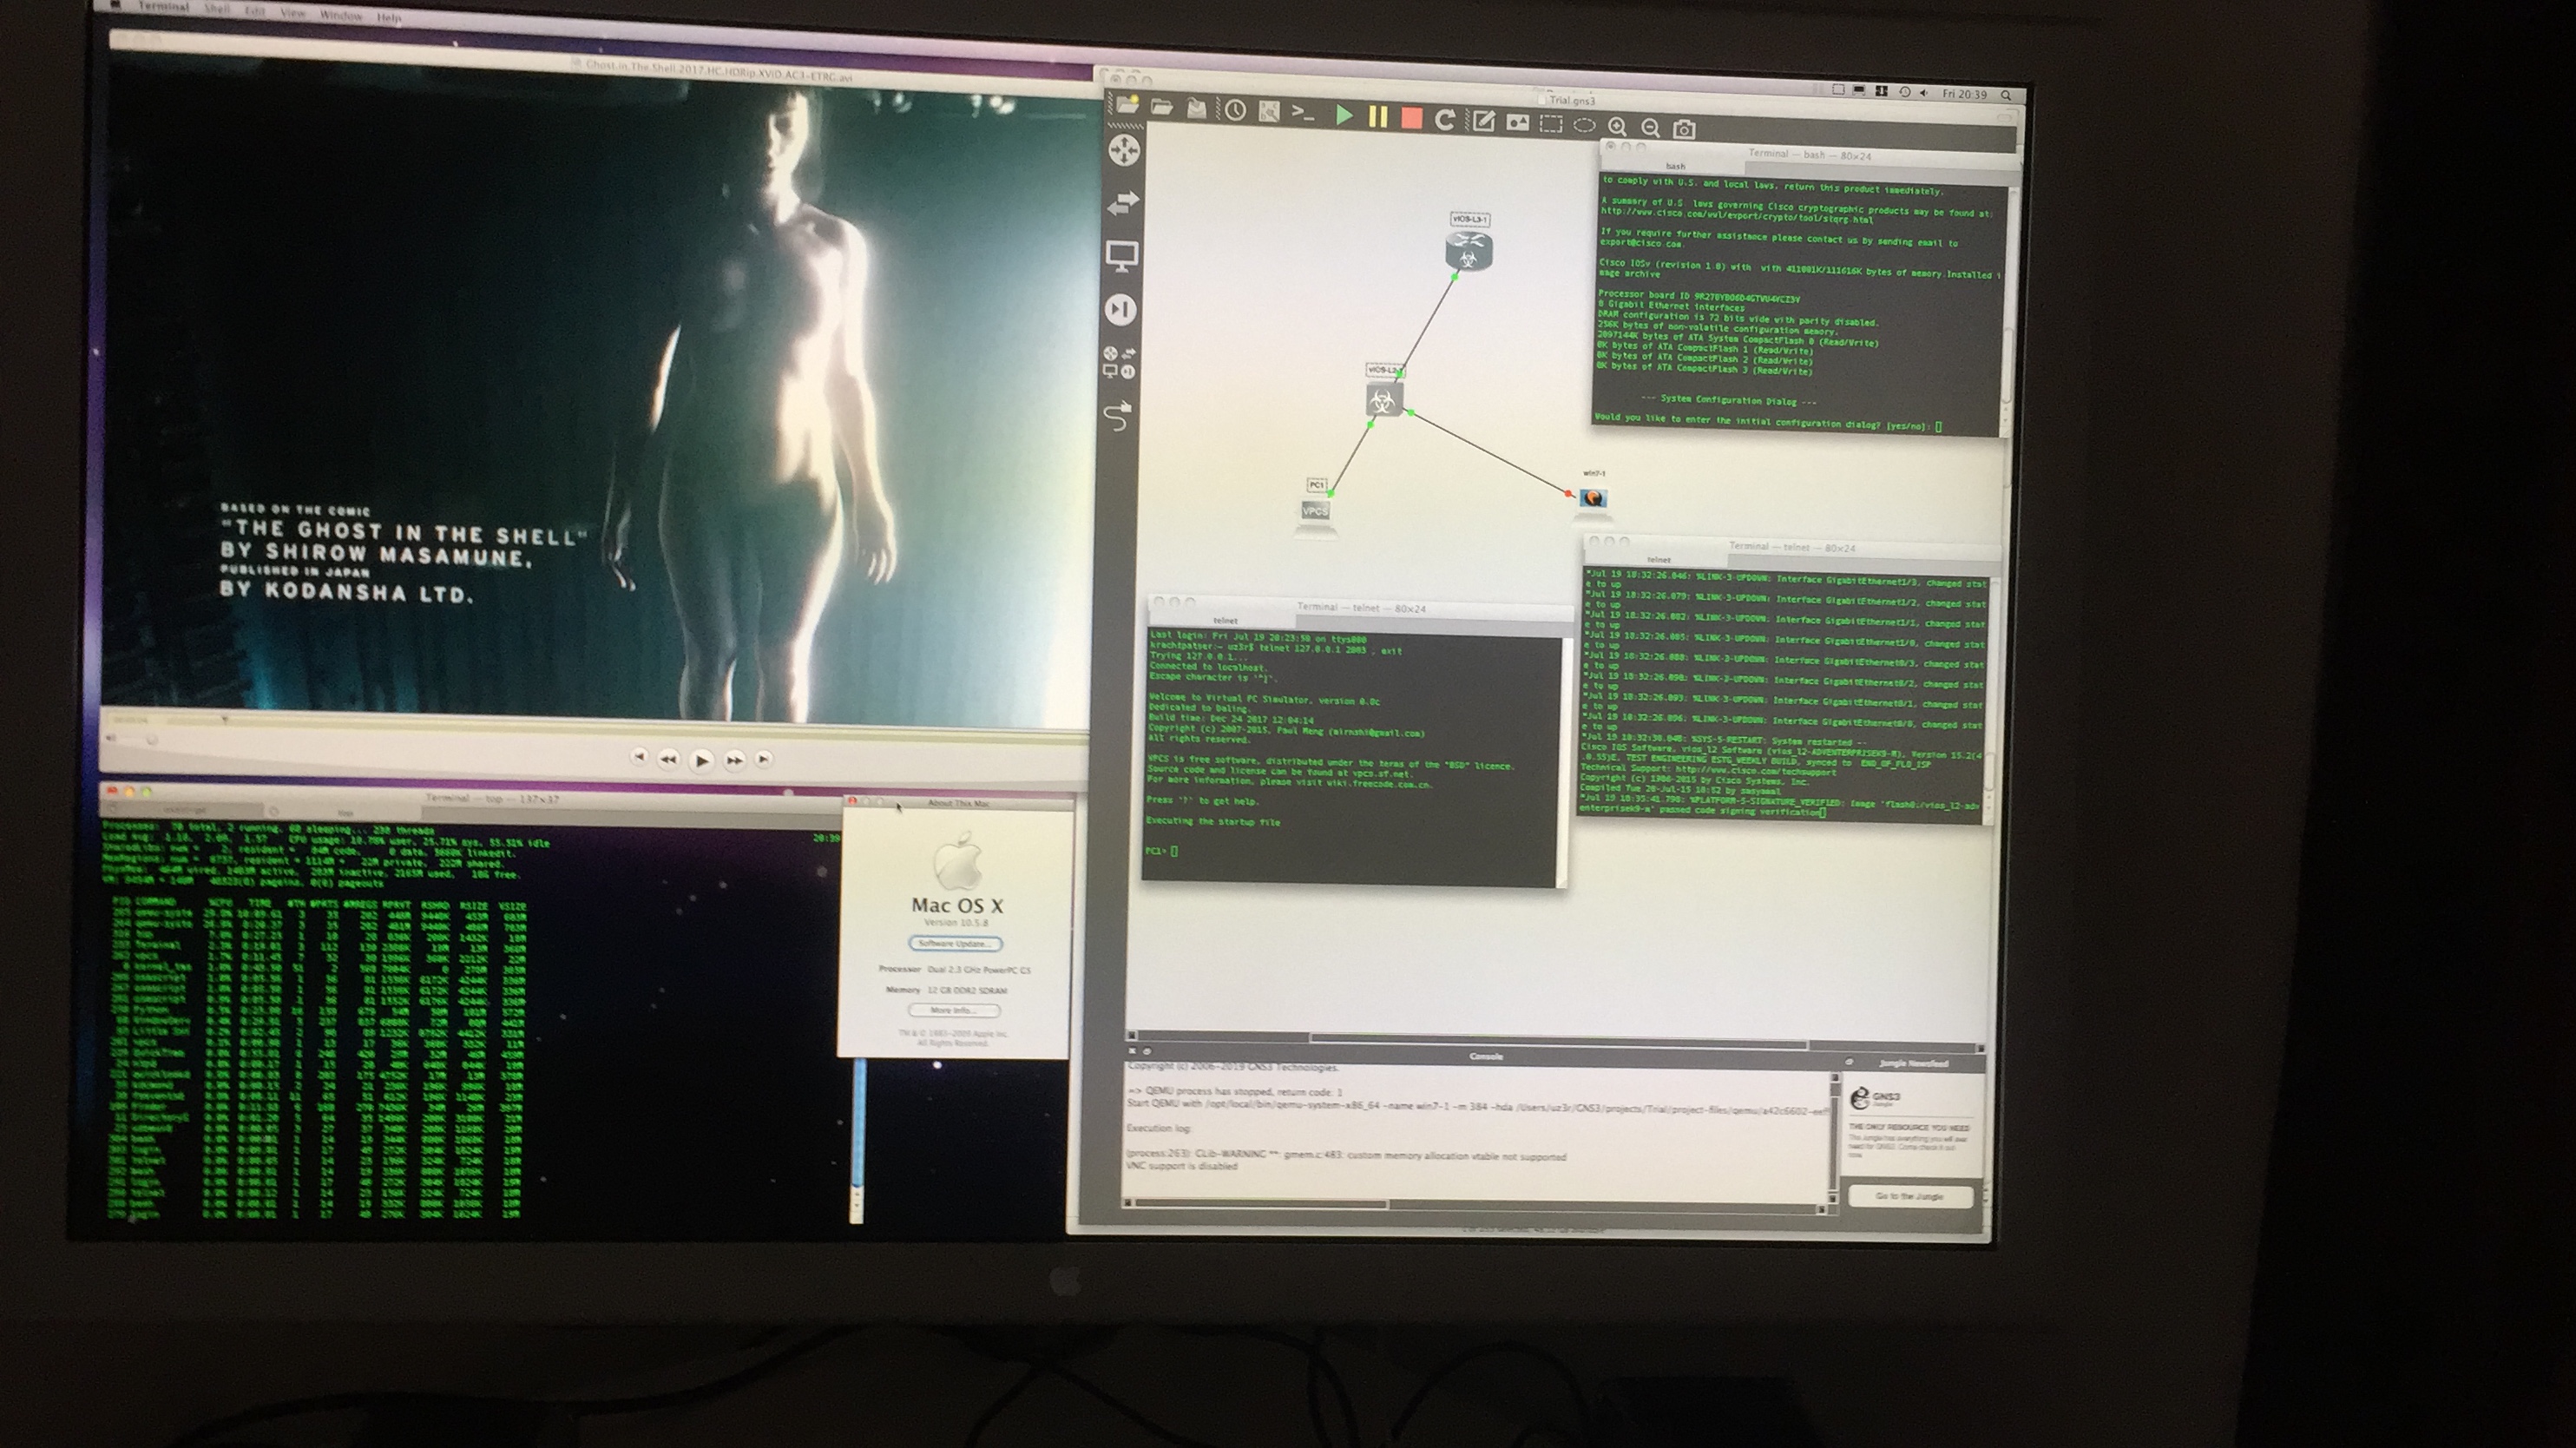
Task: Click the Go to the Jungle button
Action: tap(1909, 1196)
